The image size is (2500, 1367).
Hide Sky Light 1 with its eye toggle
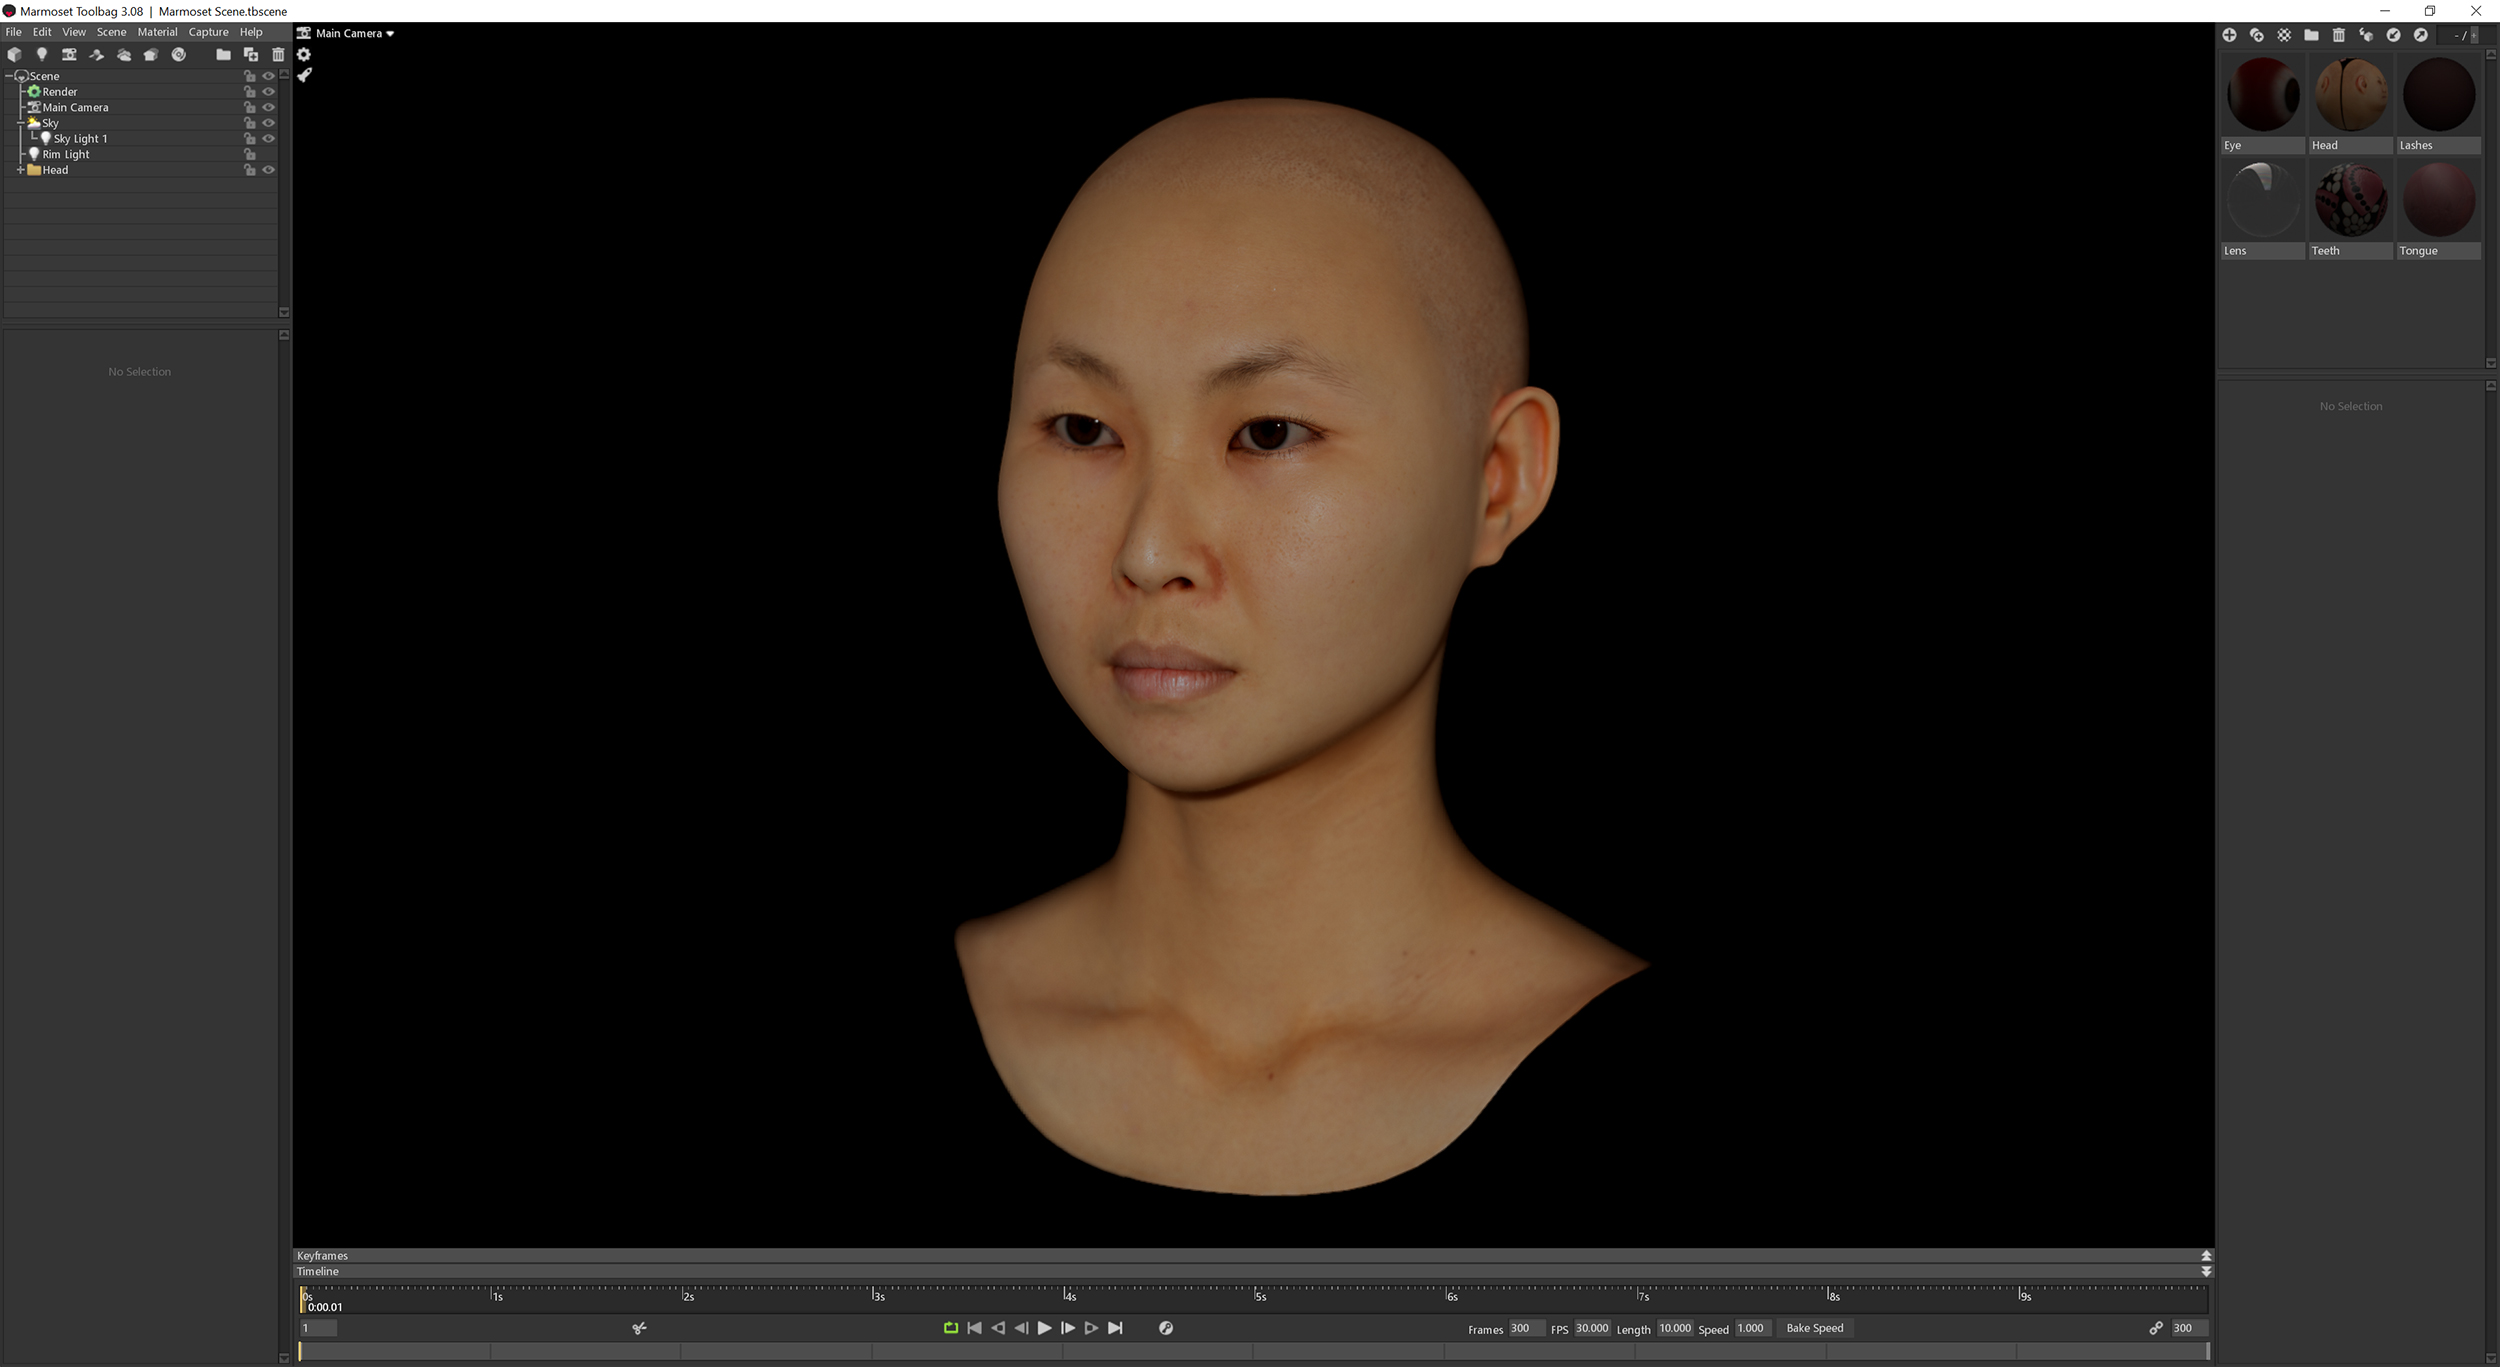click(x=269, y=138)
